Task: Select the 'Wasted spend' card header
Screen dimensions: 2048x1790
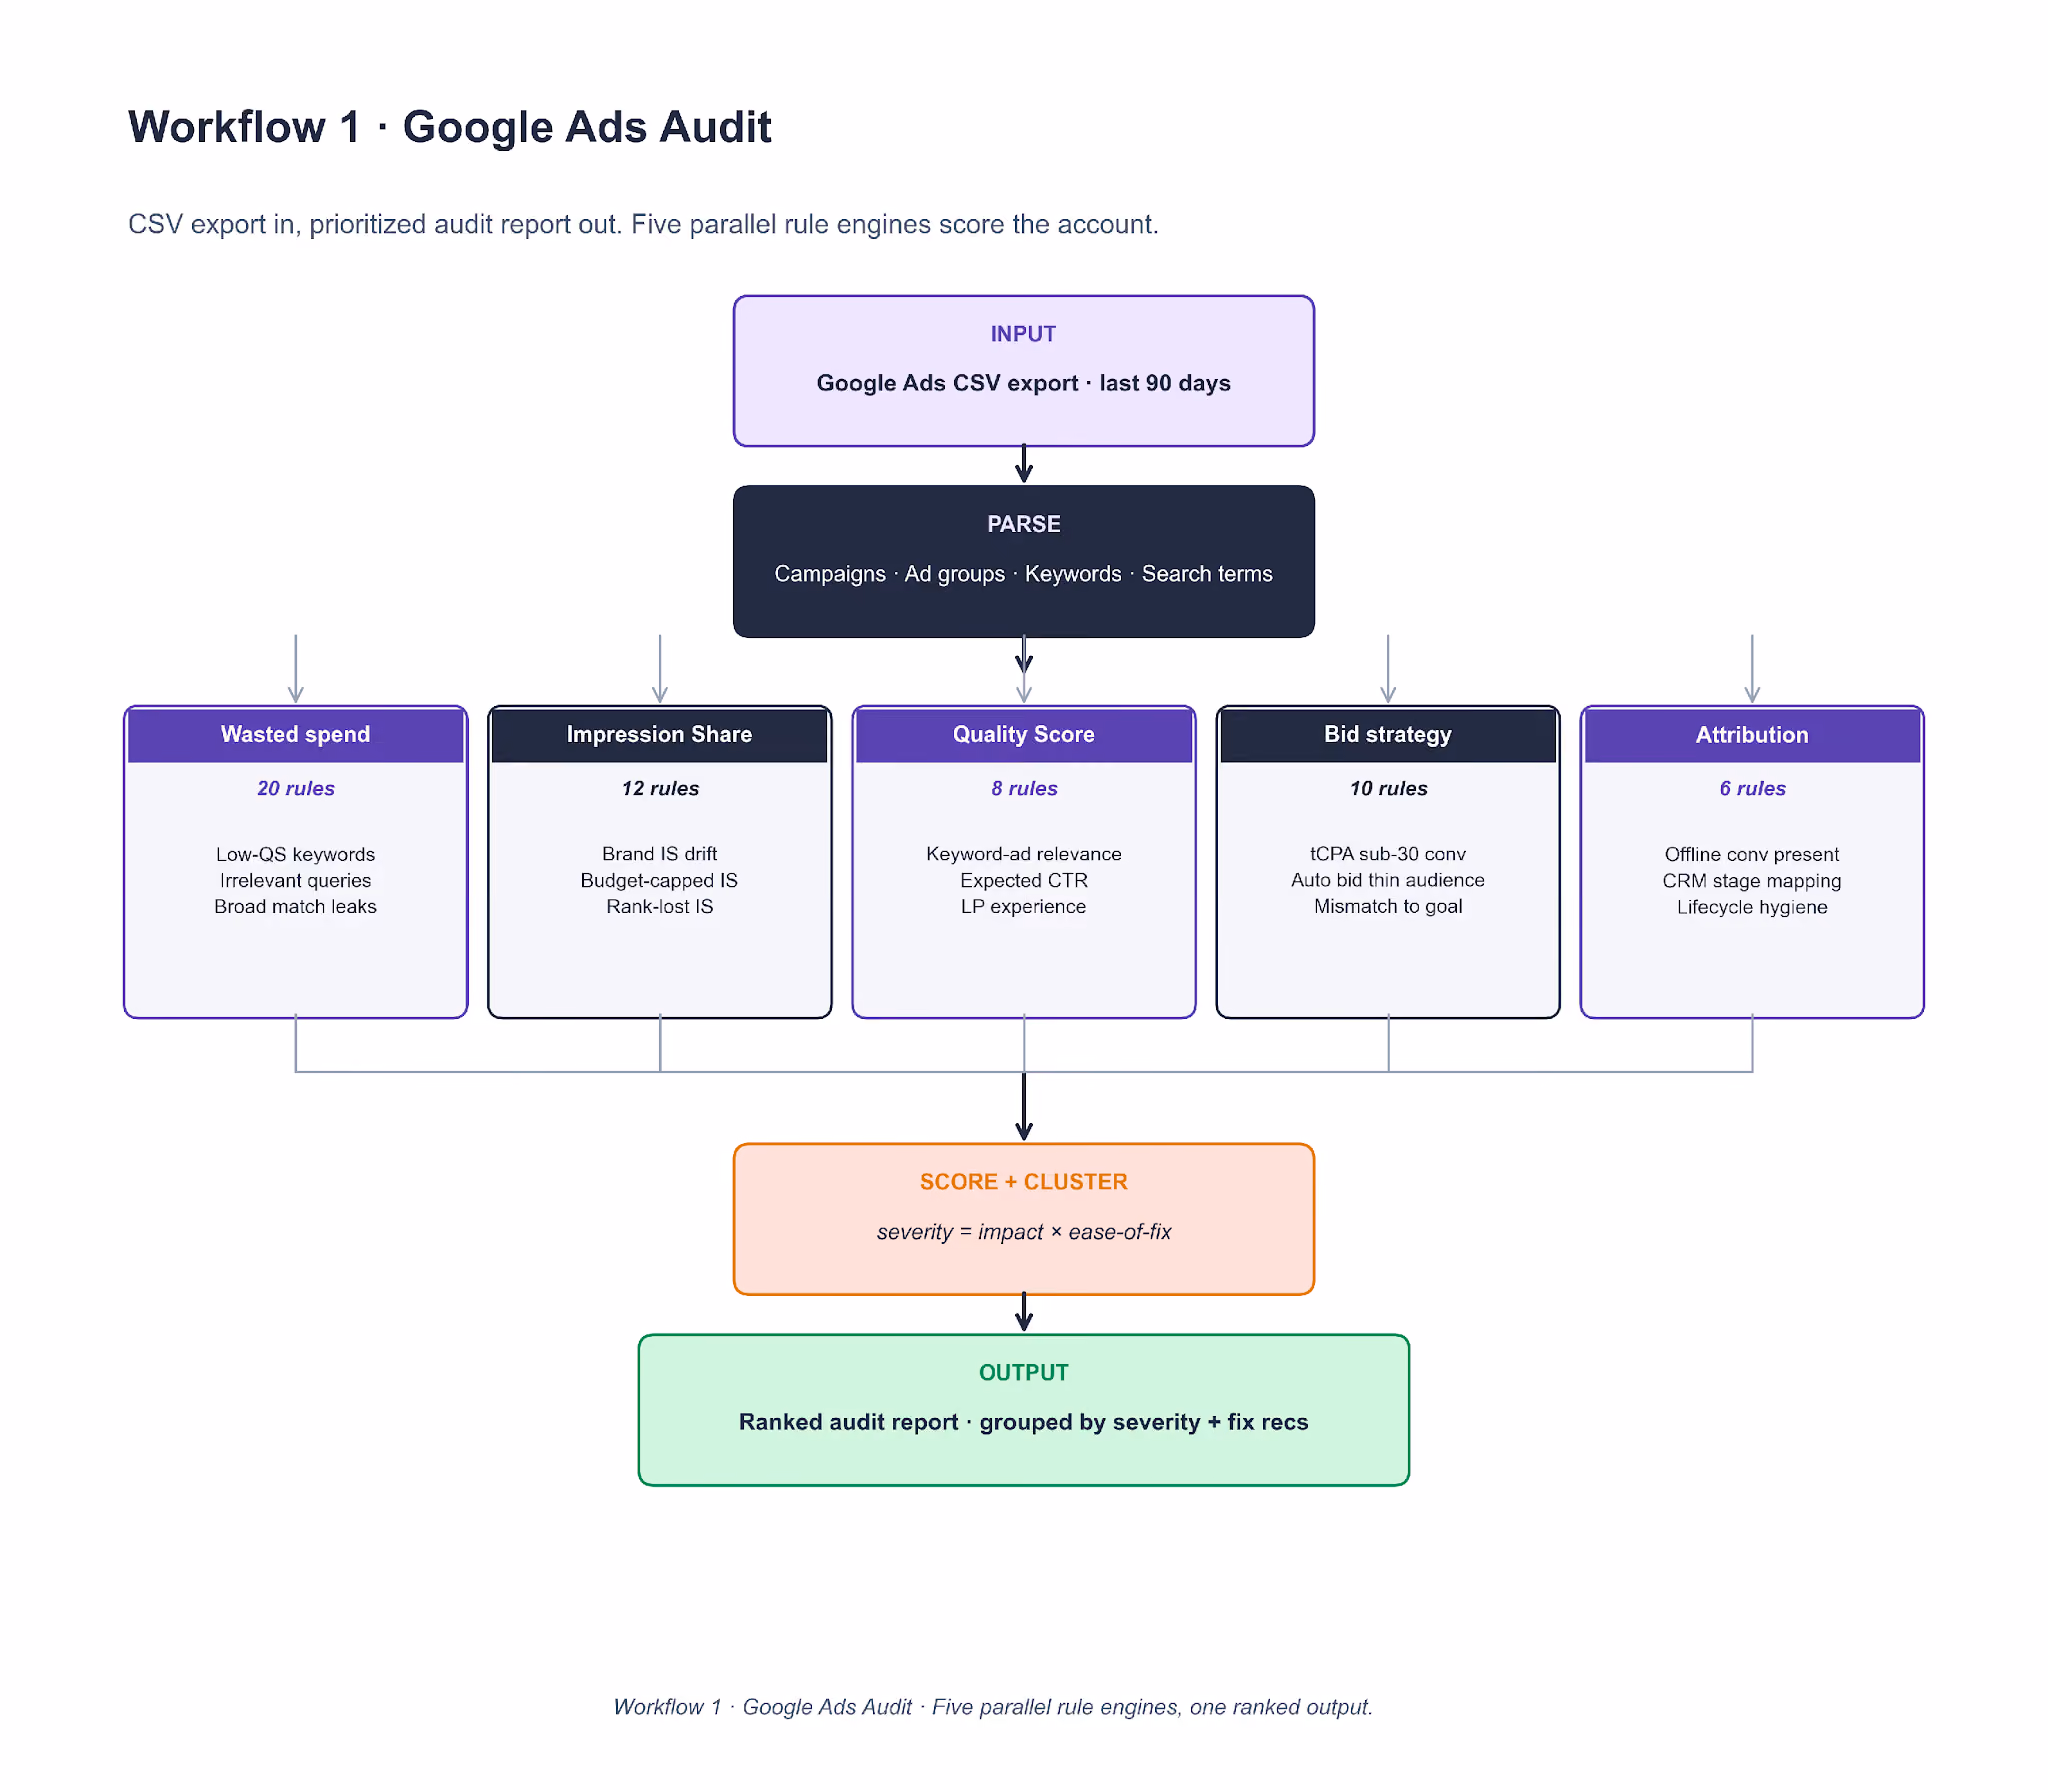Action: [296, 735]
